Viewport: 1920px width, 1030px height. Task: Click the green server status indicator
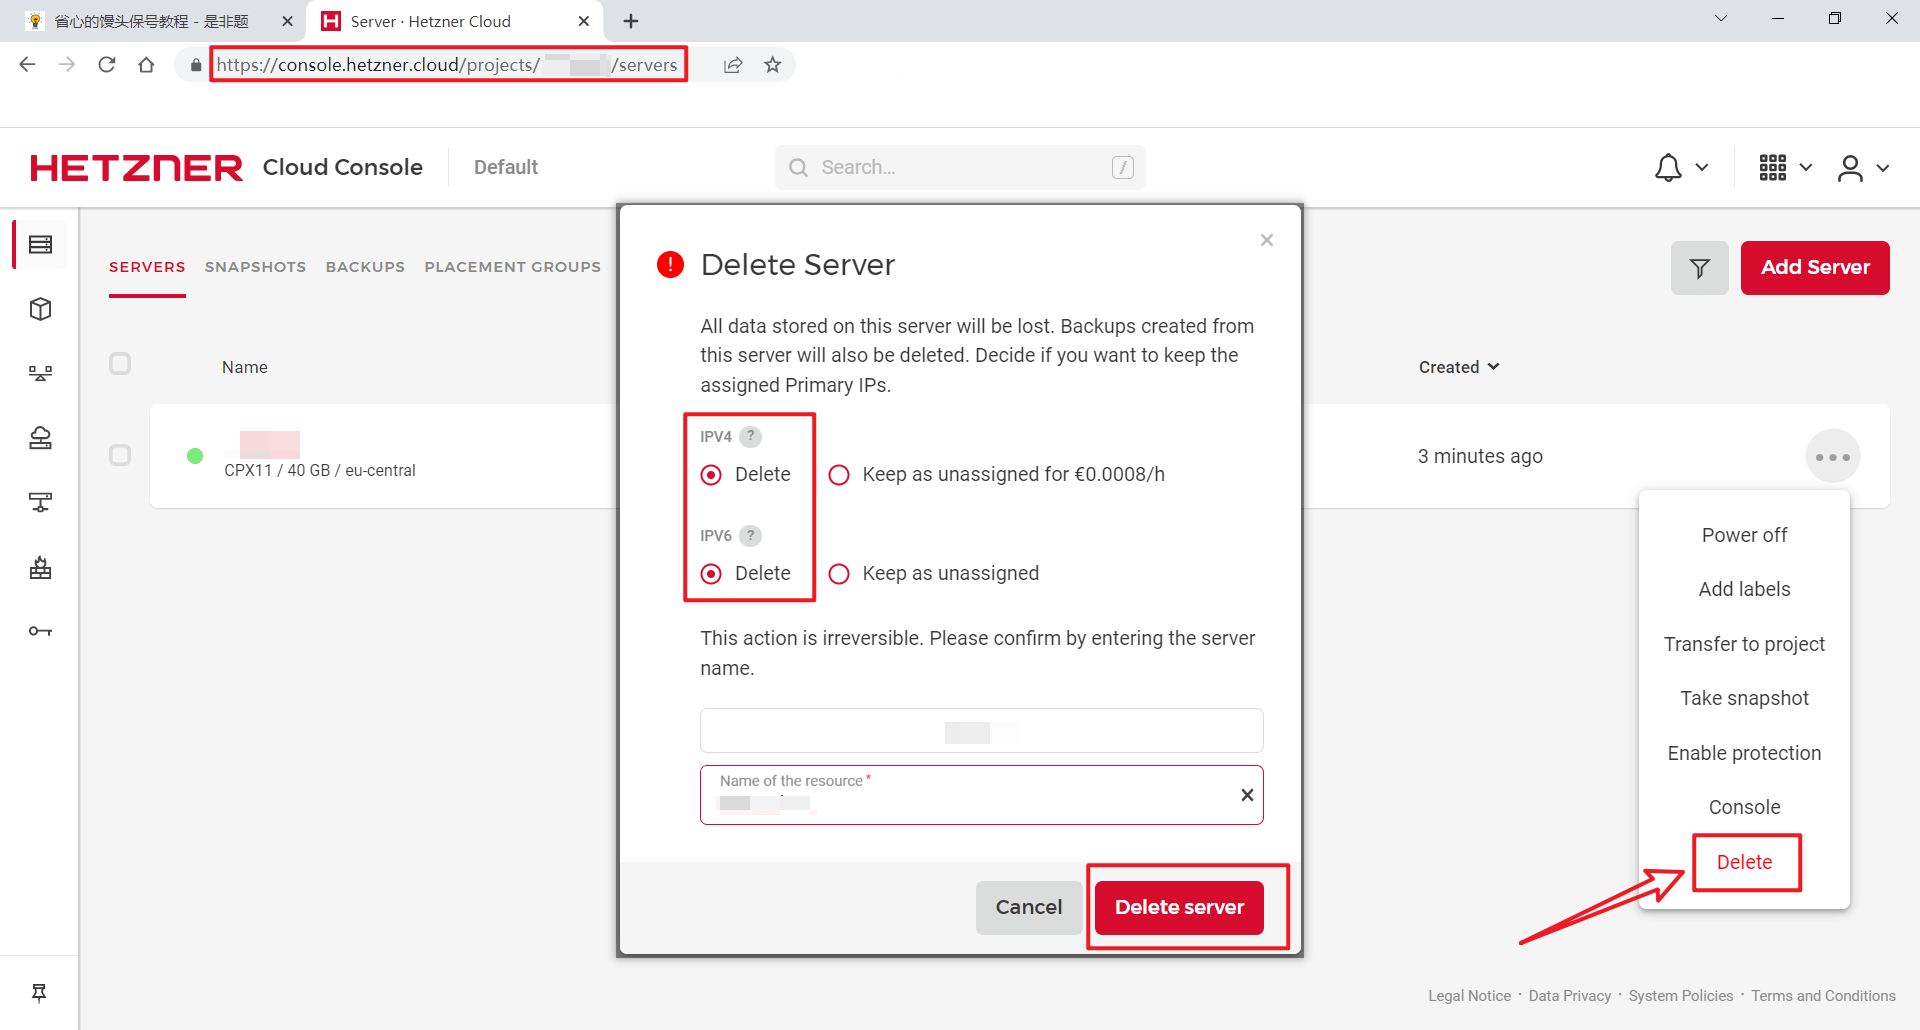tap(195, 456)
